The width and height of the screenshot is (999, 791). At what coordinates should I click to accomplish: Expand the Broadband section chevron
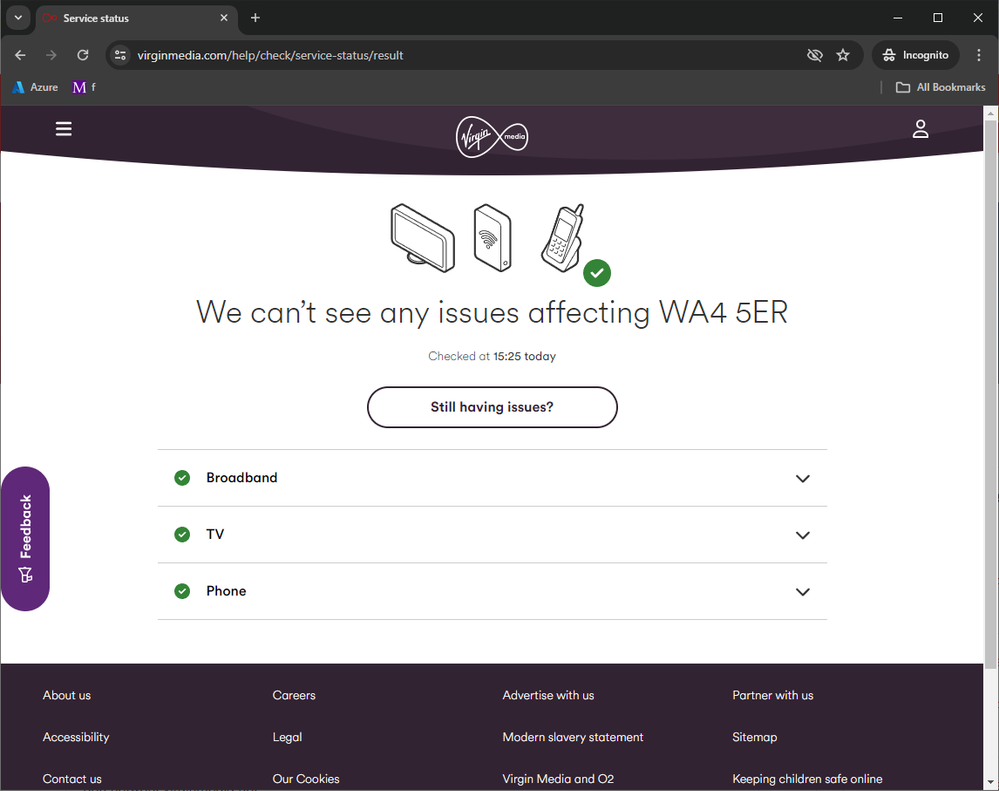pyautogui.click(x=803, y=478)
